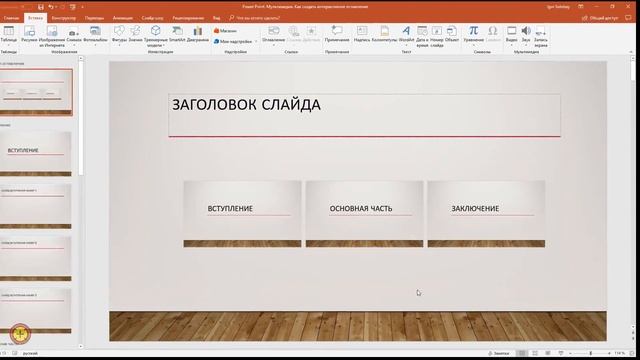The width and height of the screenshot is (640, 360).
Task: Open the Анимация animations tab
Action: pyautogui.click(x=122, y=18)
